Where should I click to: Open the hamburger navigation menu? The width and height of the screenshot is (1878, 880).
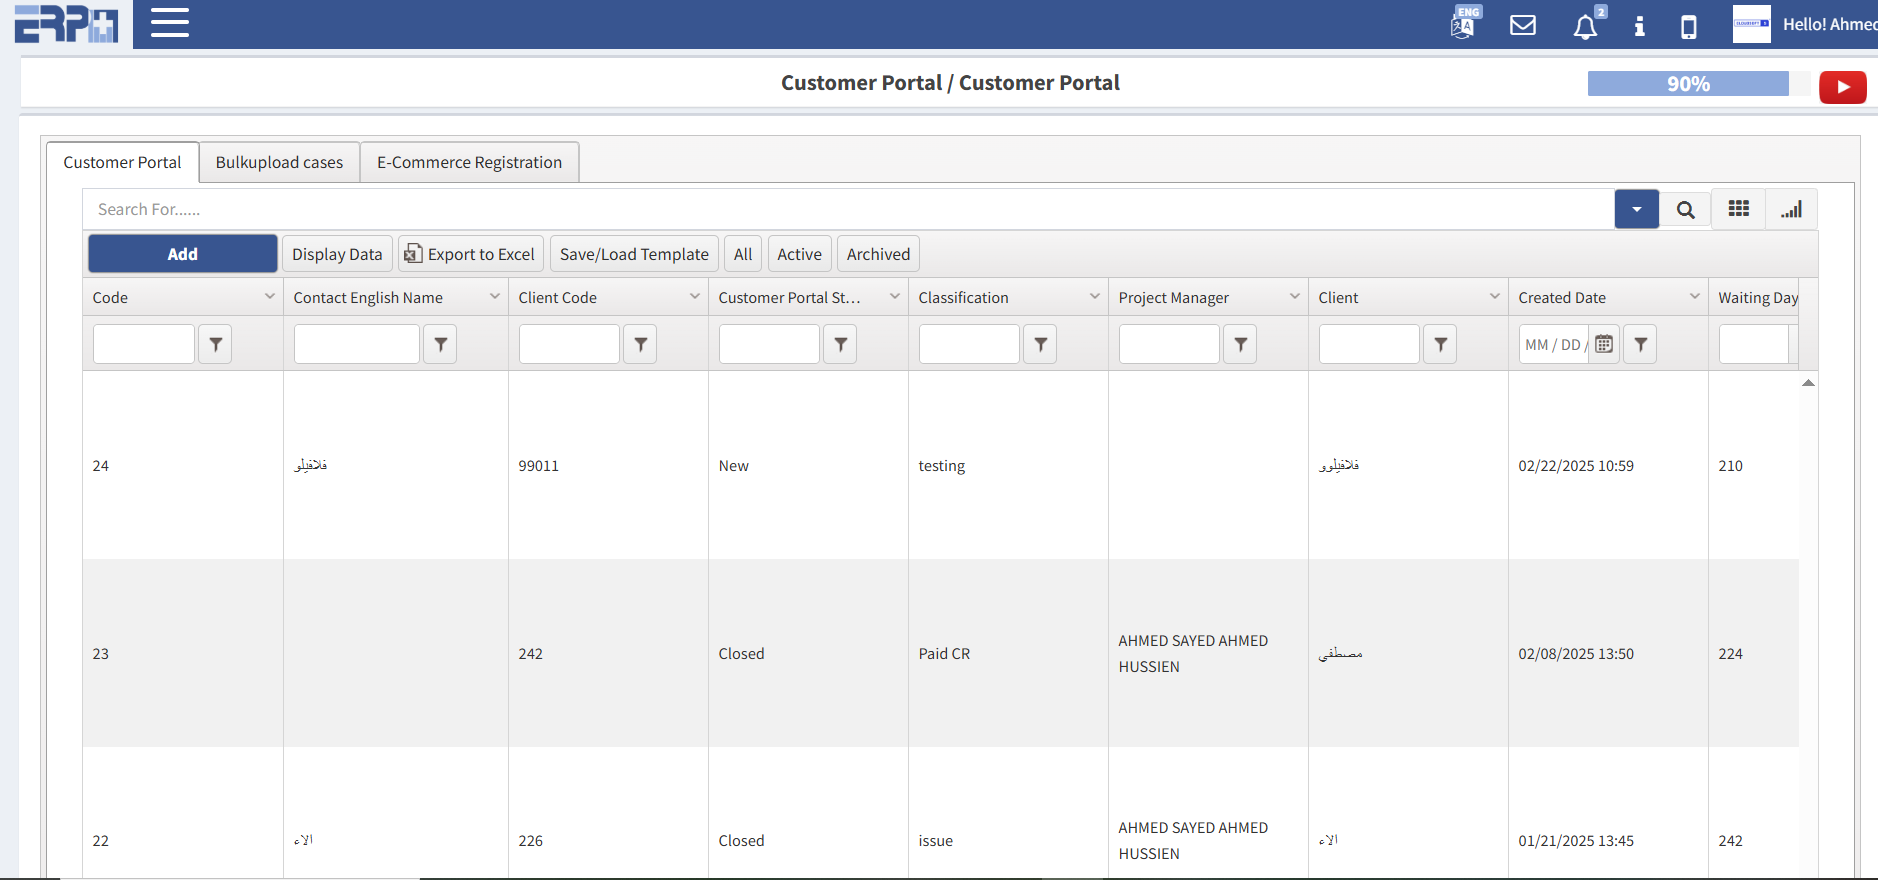[169, 23]
